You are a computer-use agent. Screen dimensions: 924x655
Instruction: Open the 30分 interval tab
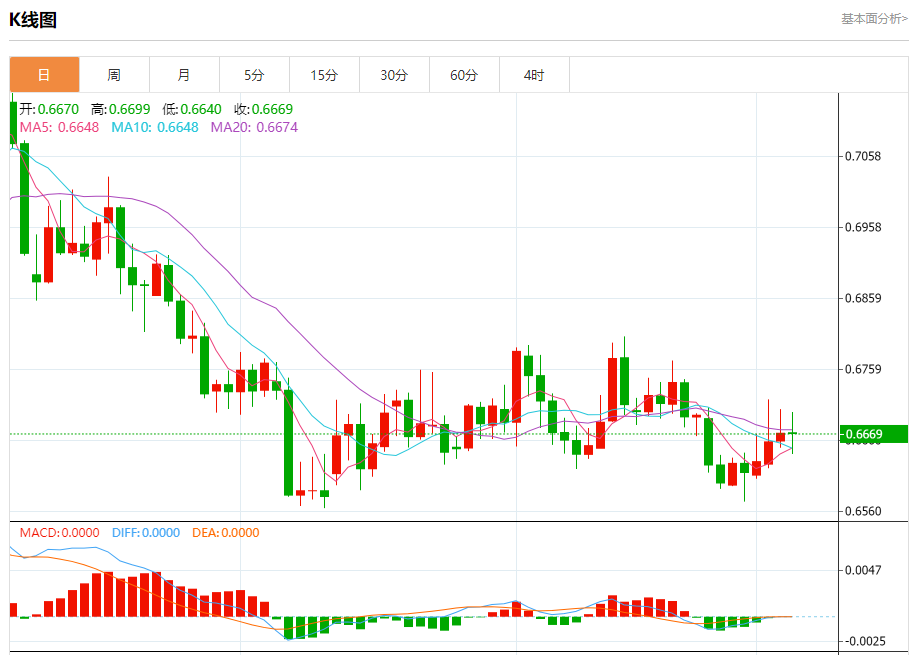394,75
